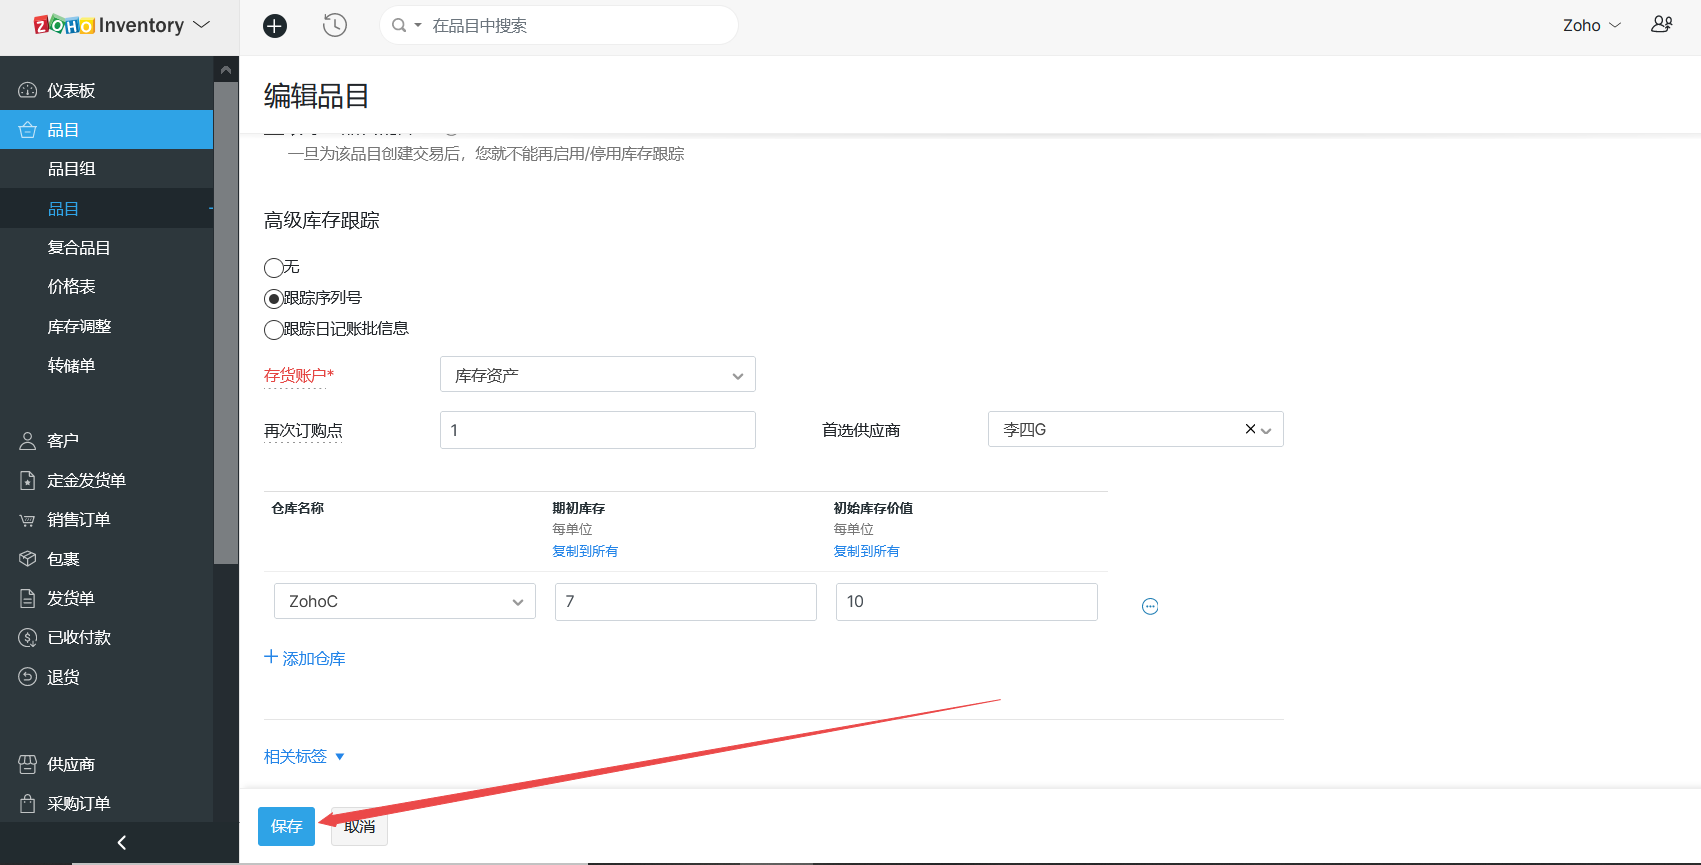The width and height of the screenshot is (1701, 865).
Task: Click the sidebar vertical scrollbar
Action: pos(226,320)
